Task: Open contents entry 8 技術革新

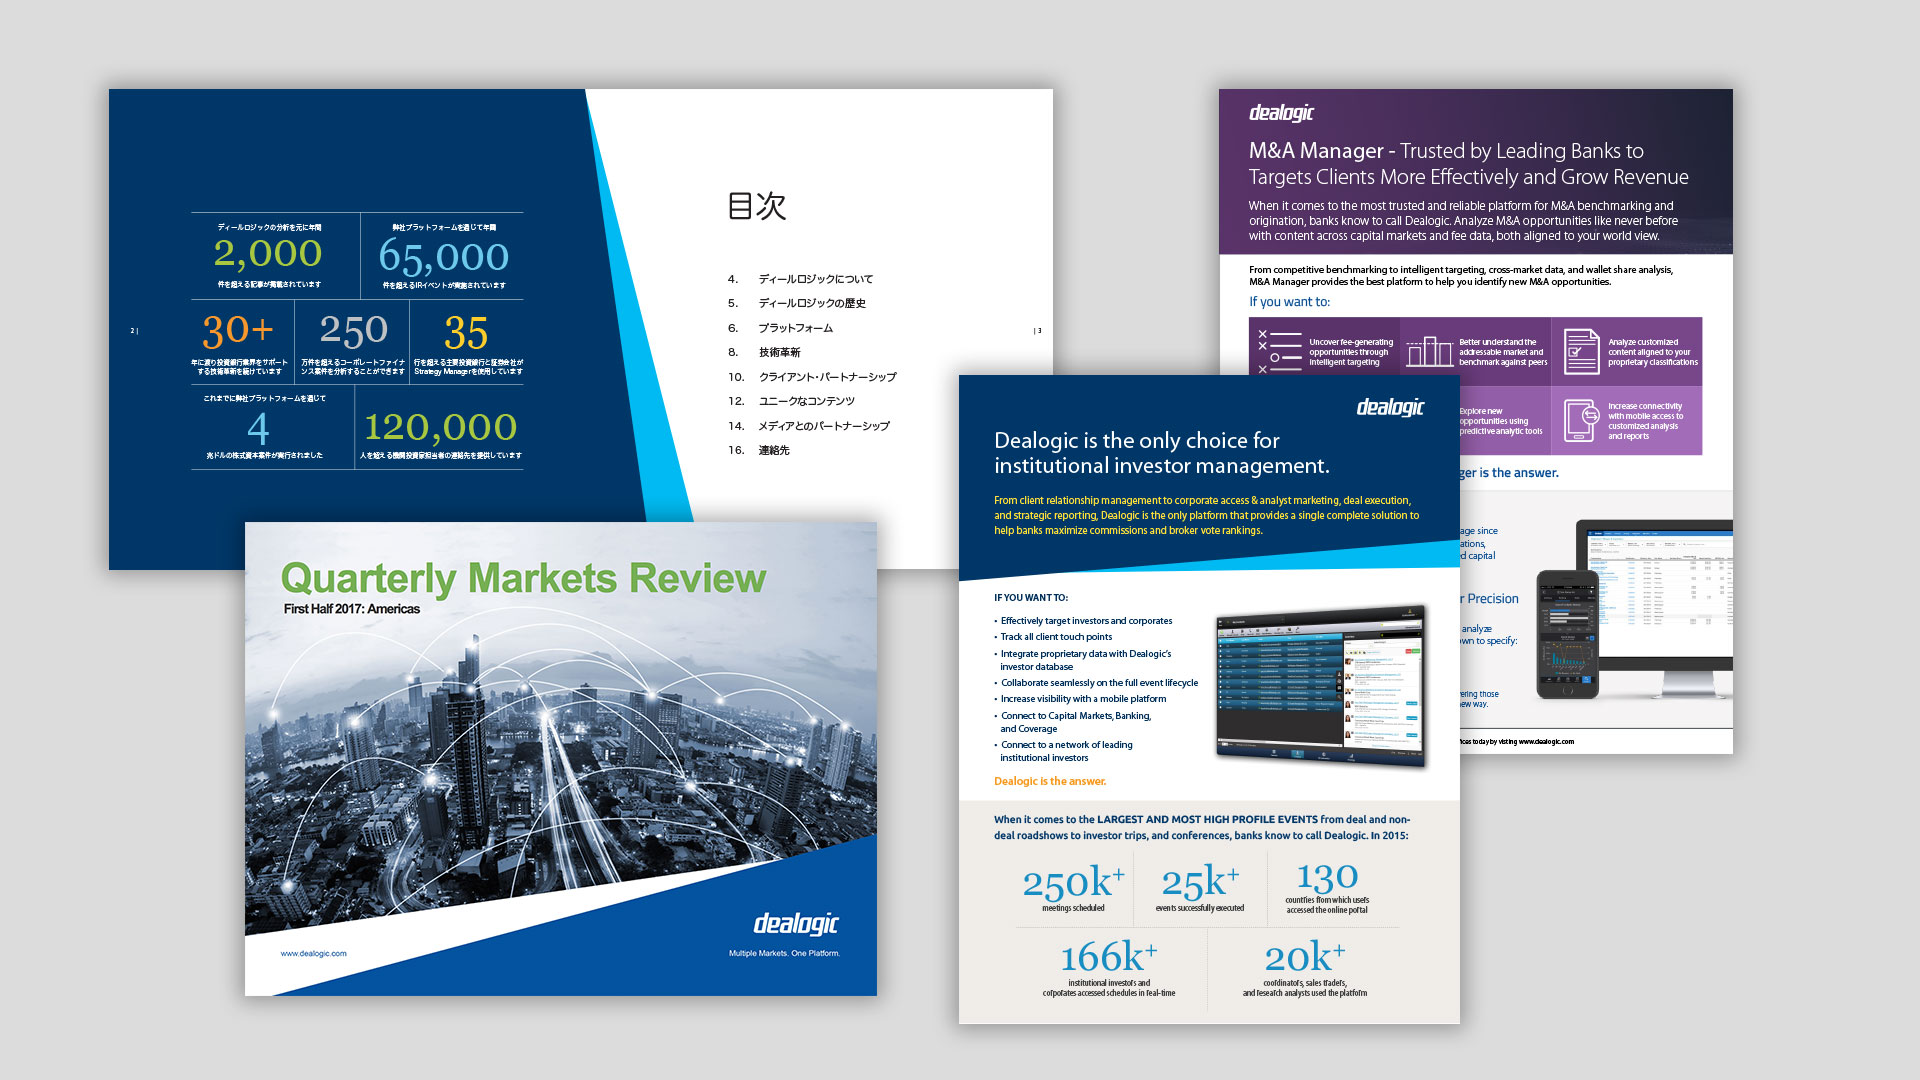Action: pos(764,352)
